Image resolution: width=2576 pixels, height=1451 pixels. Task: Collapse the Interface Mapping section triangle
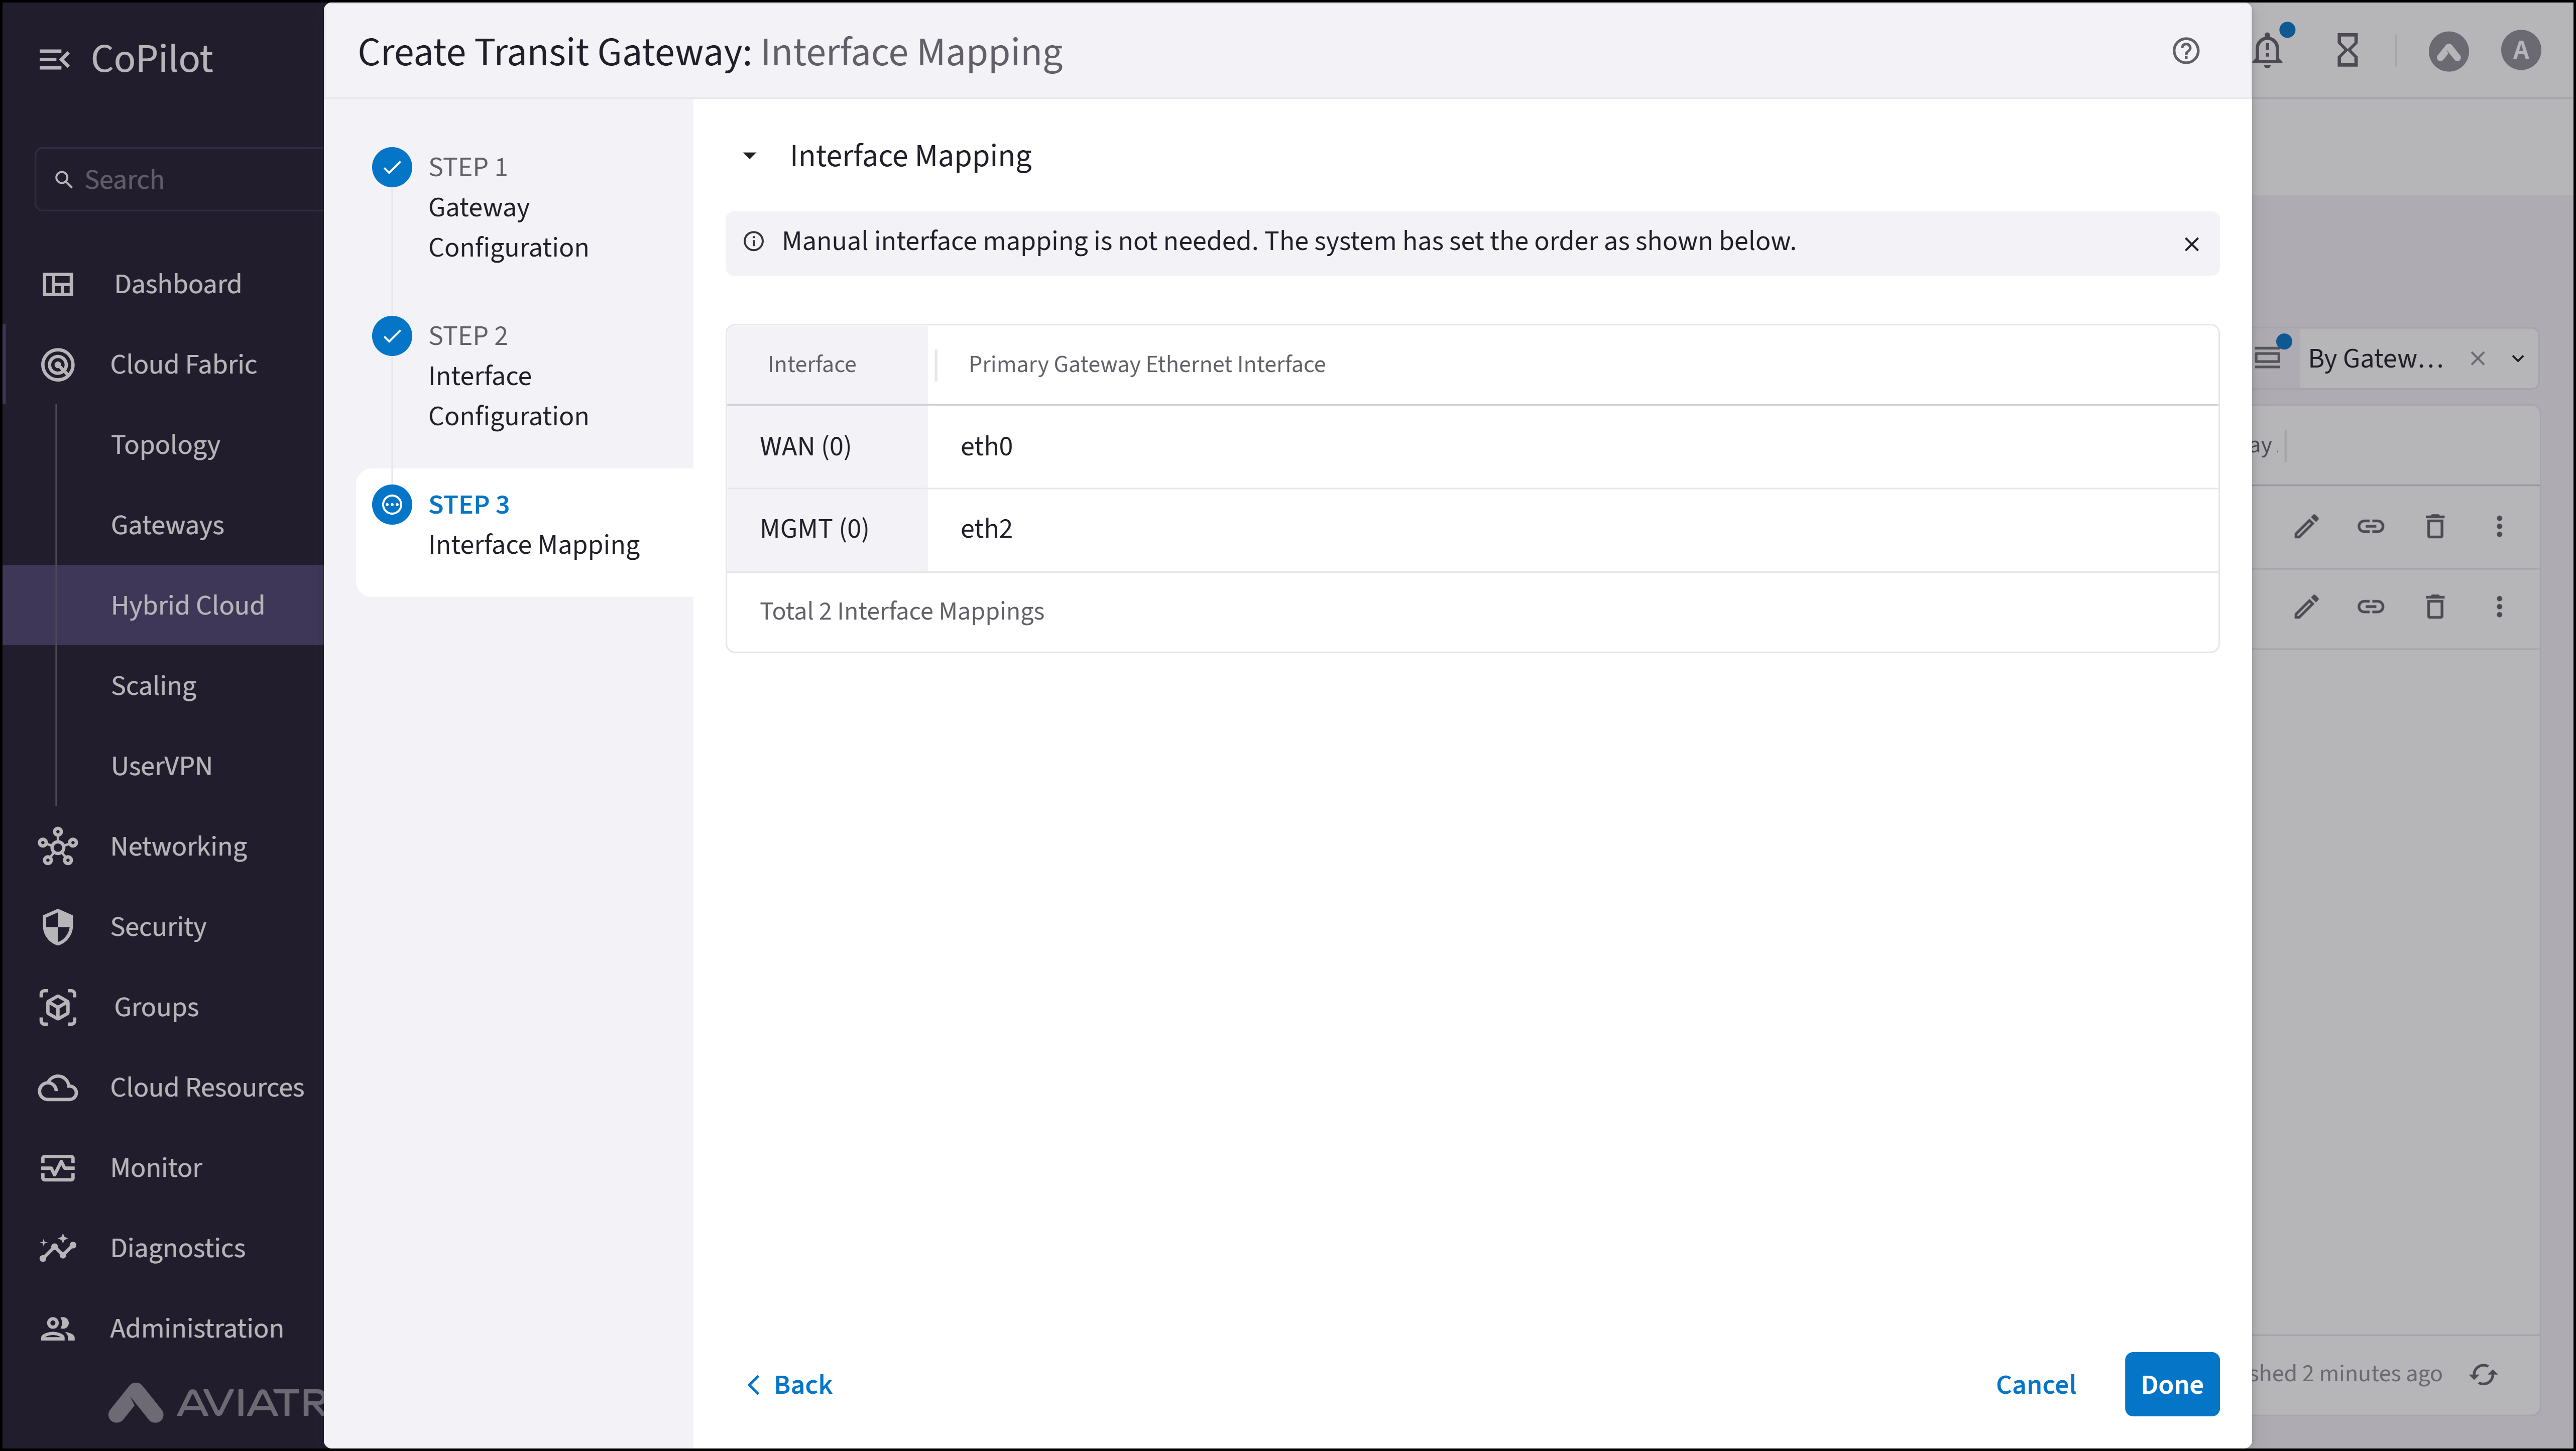[x=751, y=155]
